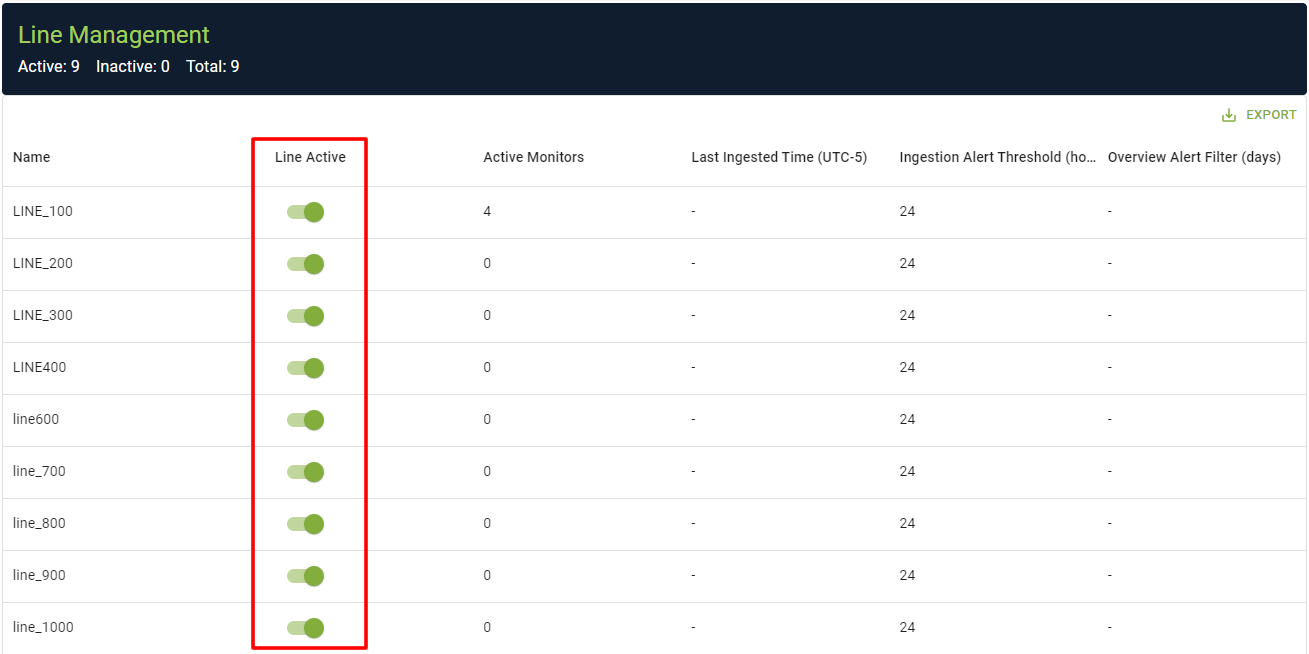Toggle line_800 active state

click(x=306, y=524)
